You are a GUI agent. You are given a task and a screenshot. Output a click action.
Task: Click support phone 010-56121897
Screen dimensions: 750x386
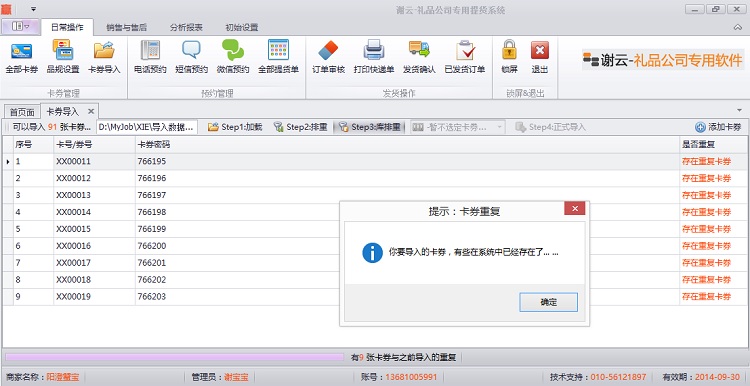point(618,377)
